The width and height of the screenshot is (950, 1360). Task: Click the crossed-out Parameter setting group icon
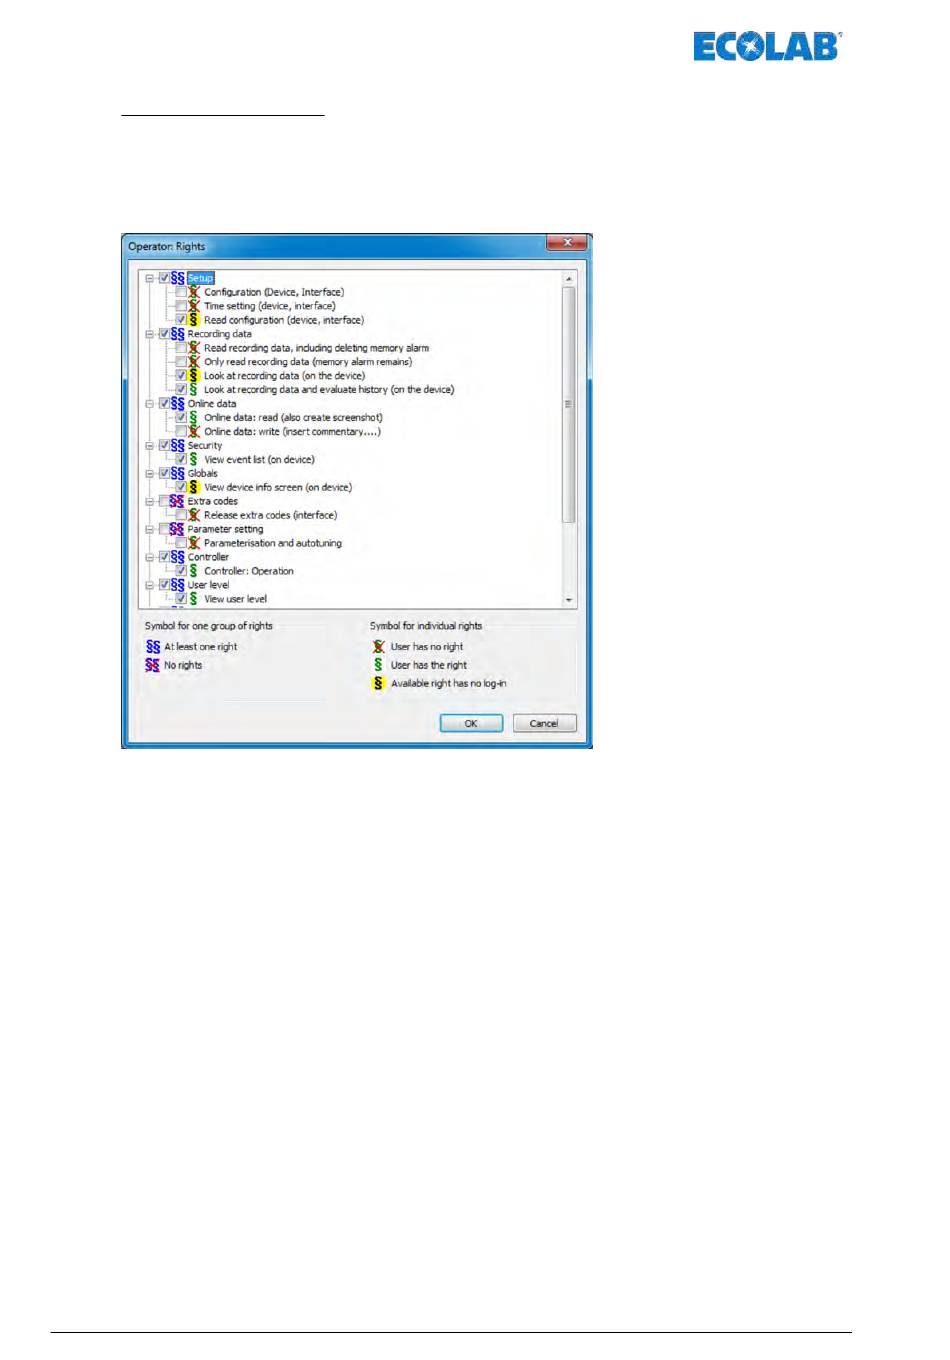click(177, 530)
